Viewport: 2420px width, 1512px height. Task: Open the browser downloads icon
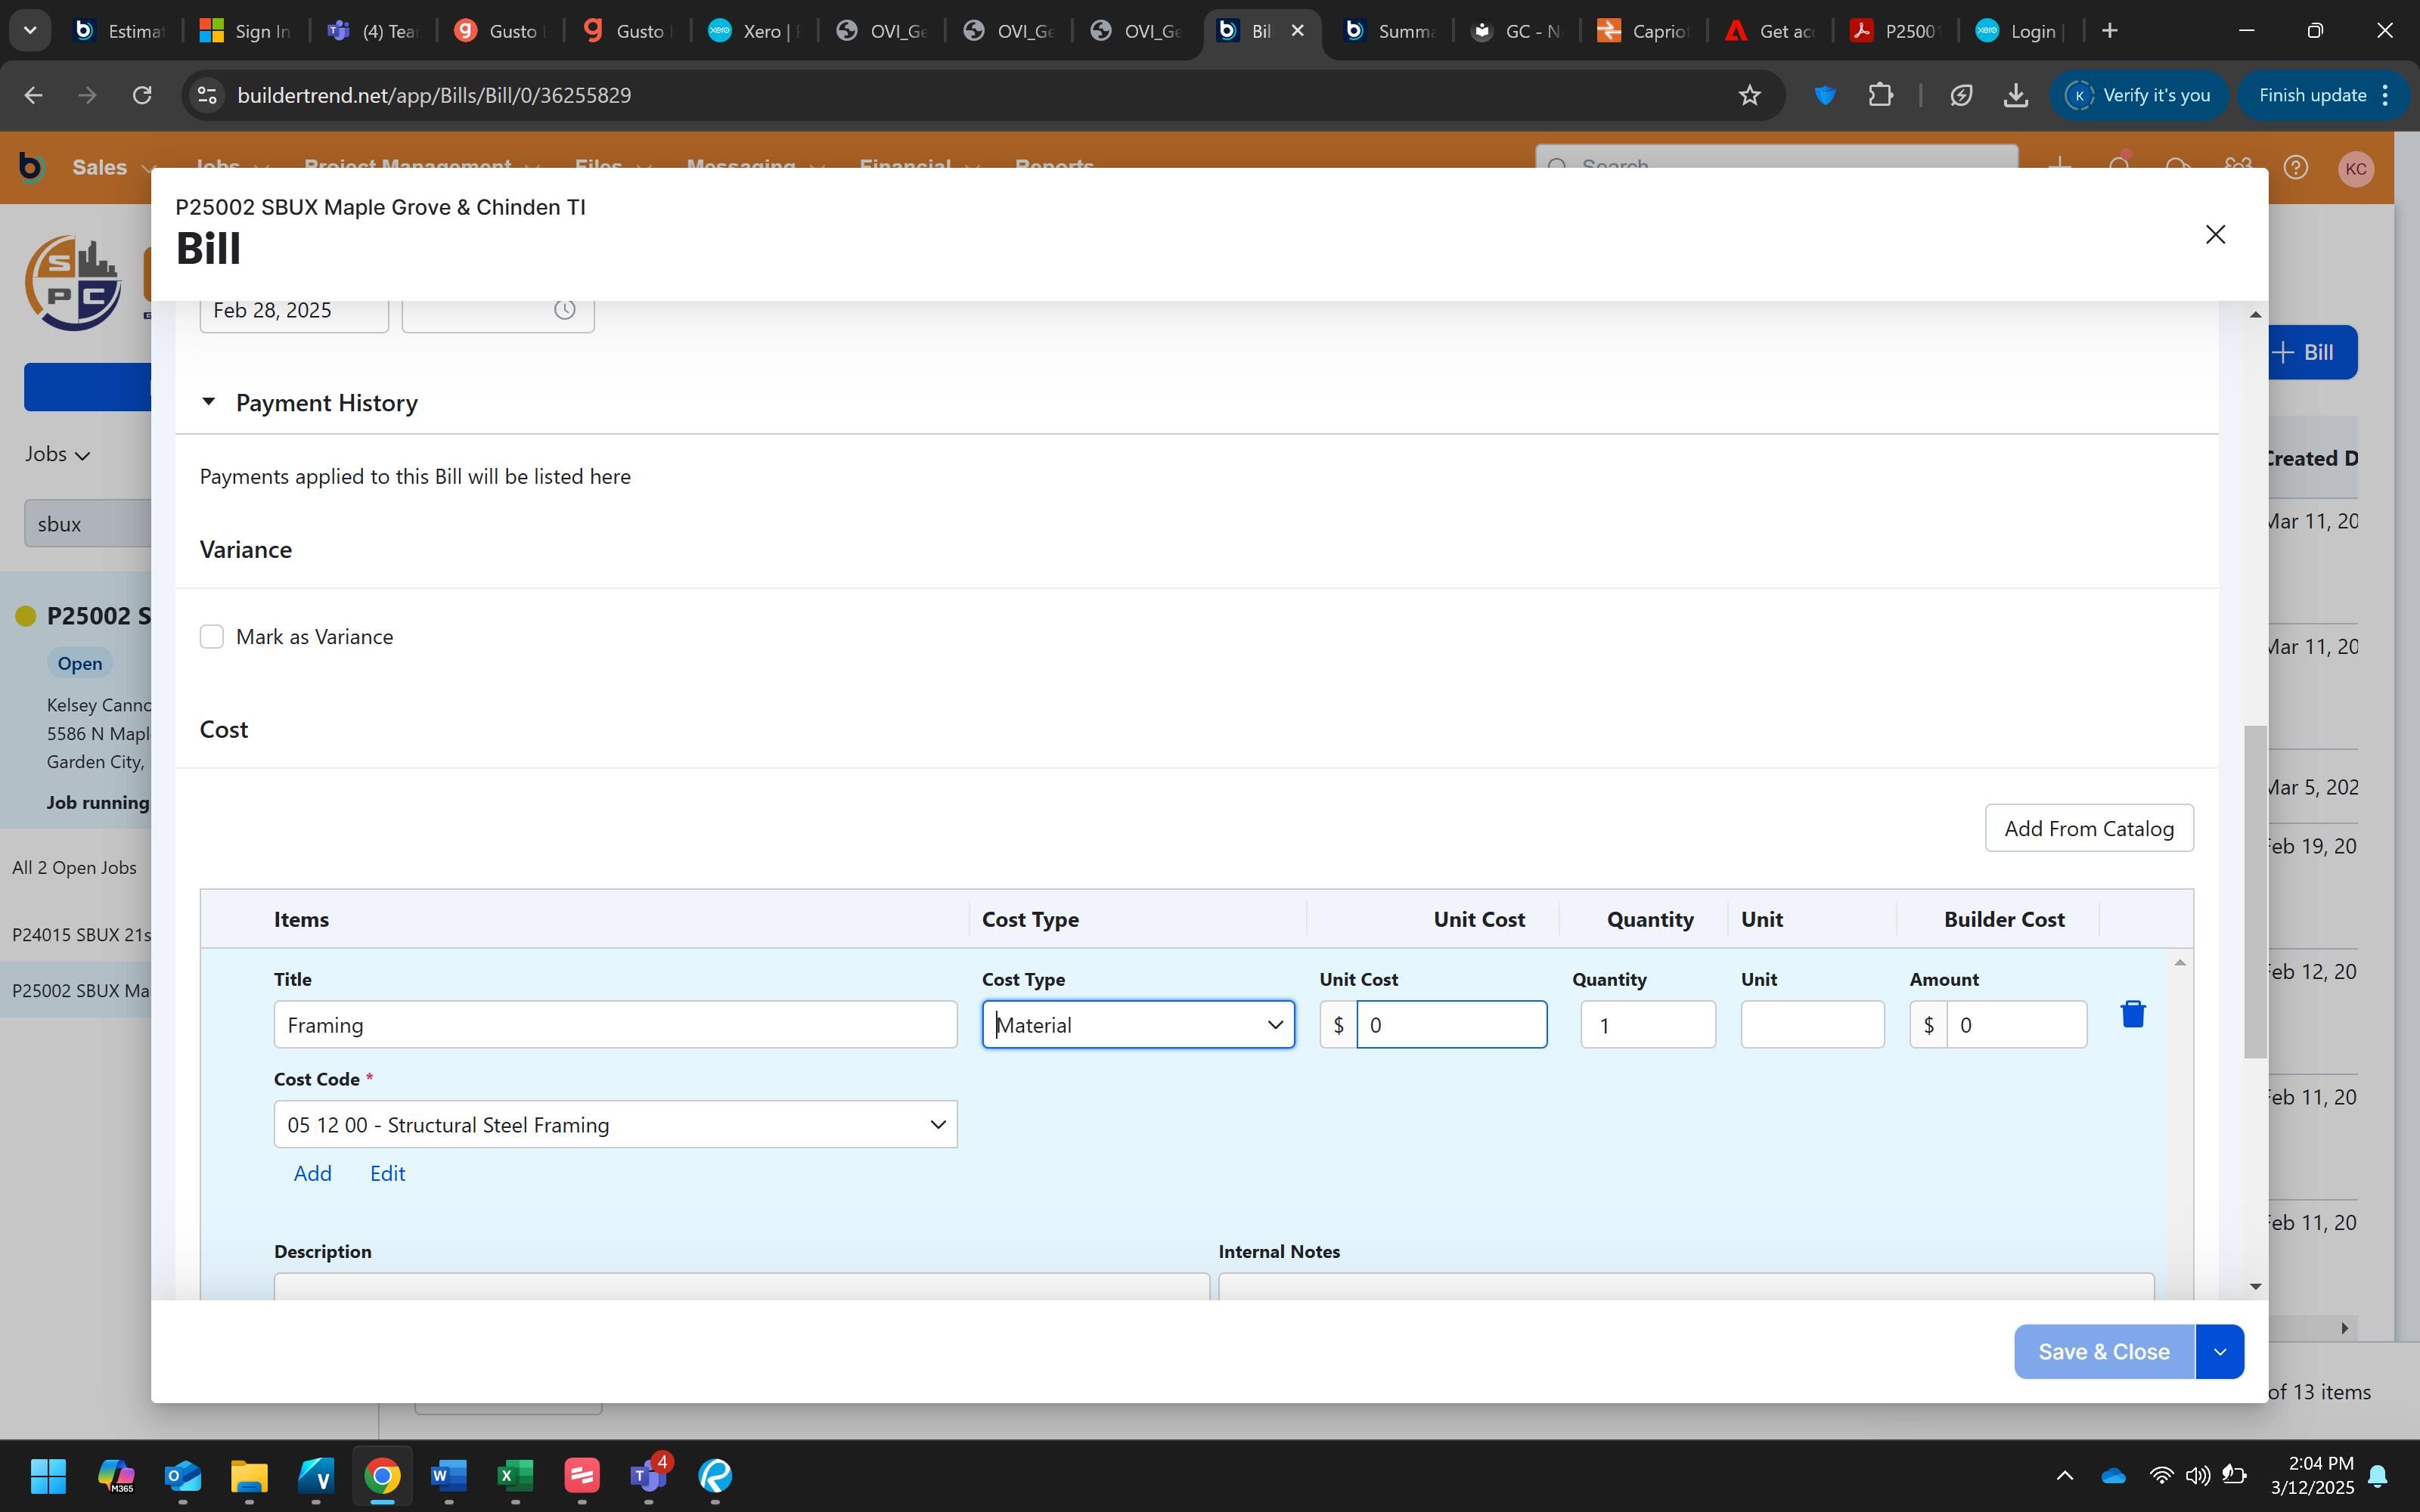tap(2016, 95)
